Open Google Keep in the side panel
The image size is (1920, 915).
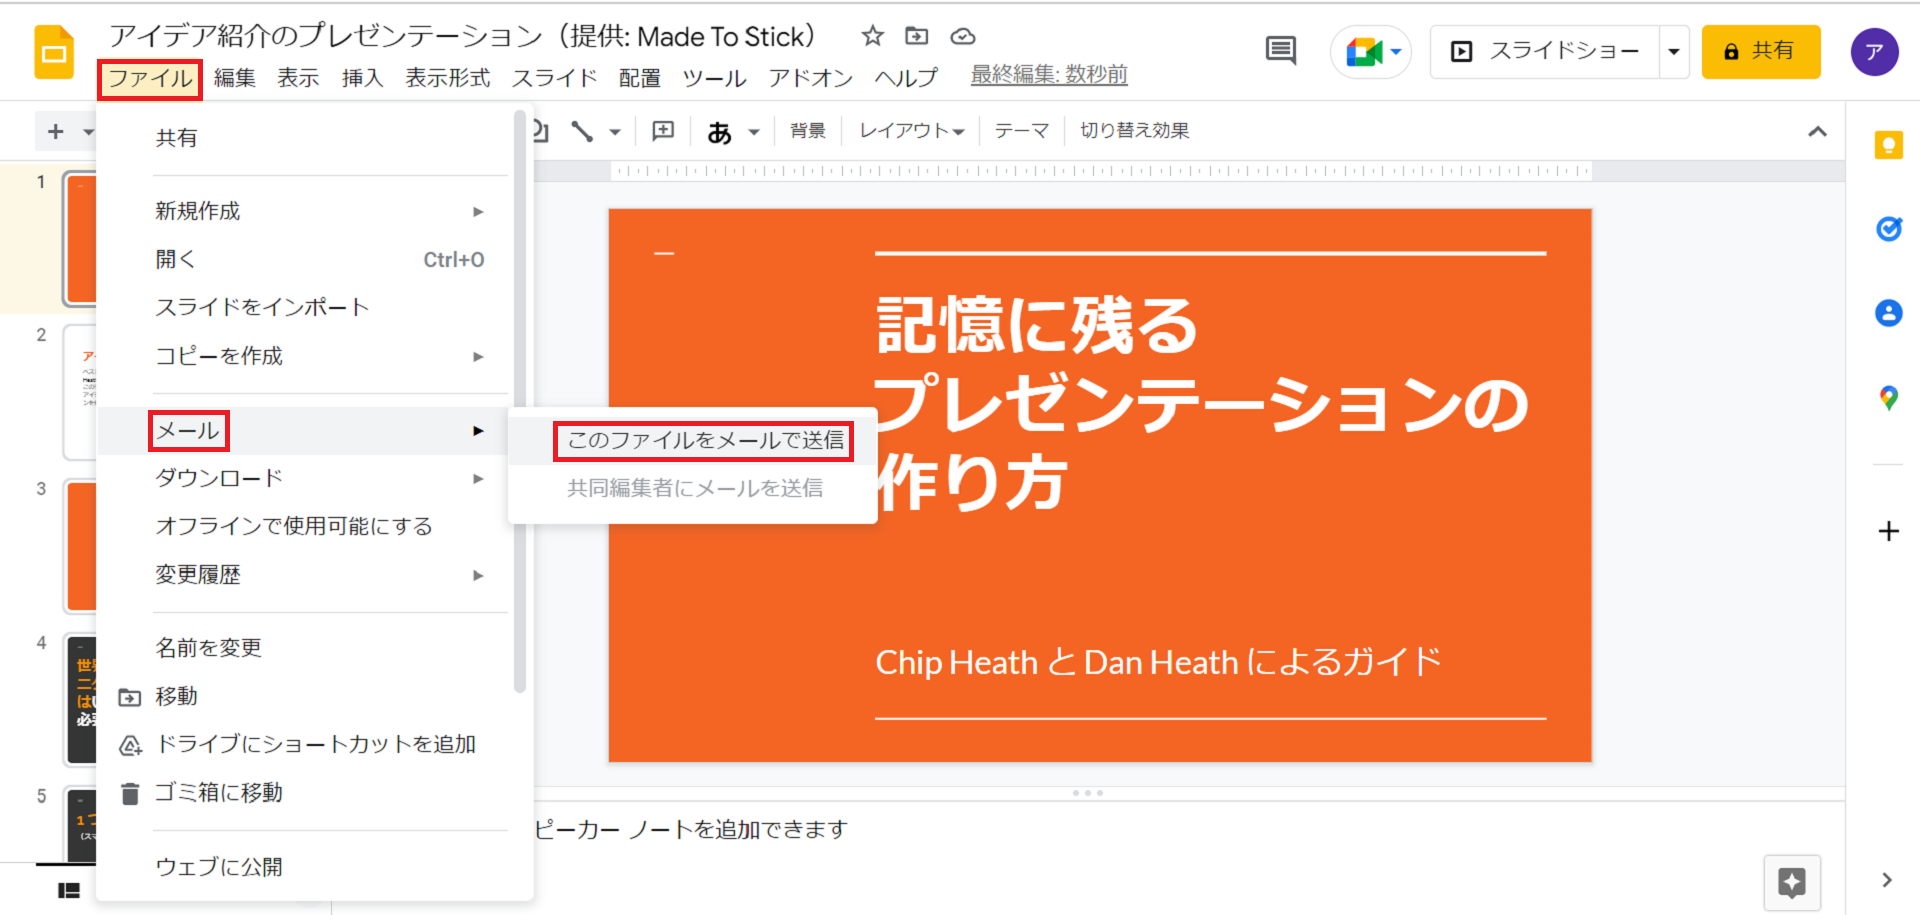click(x=1888, y=146)
